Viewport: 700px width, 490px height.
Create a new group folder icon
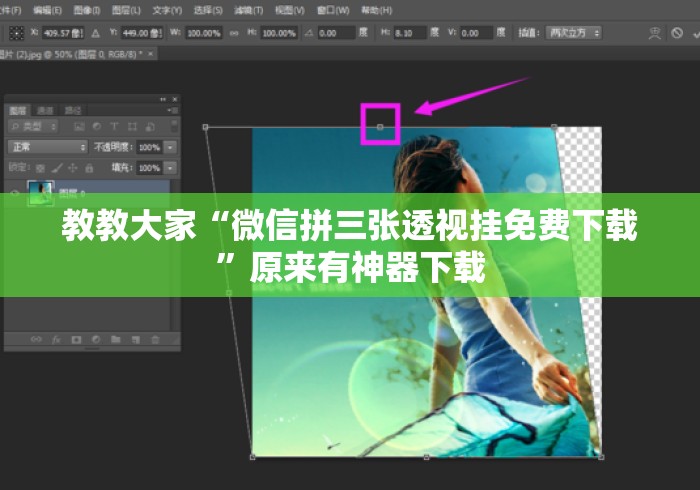tap(116, 340)
